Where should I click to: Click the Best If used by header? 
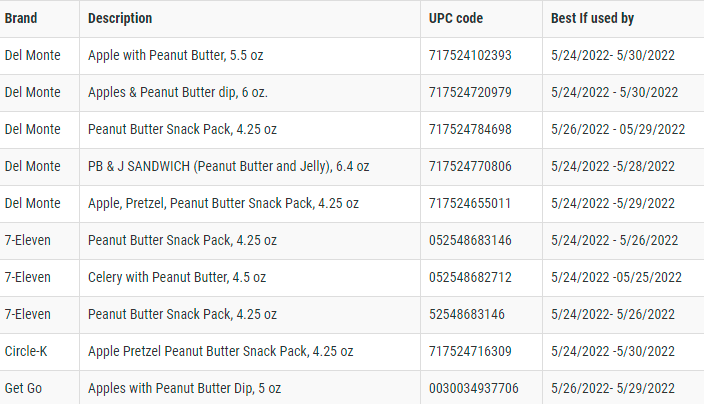coord(592,19)
